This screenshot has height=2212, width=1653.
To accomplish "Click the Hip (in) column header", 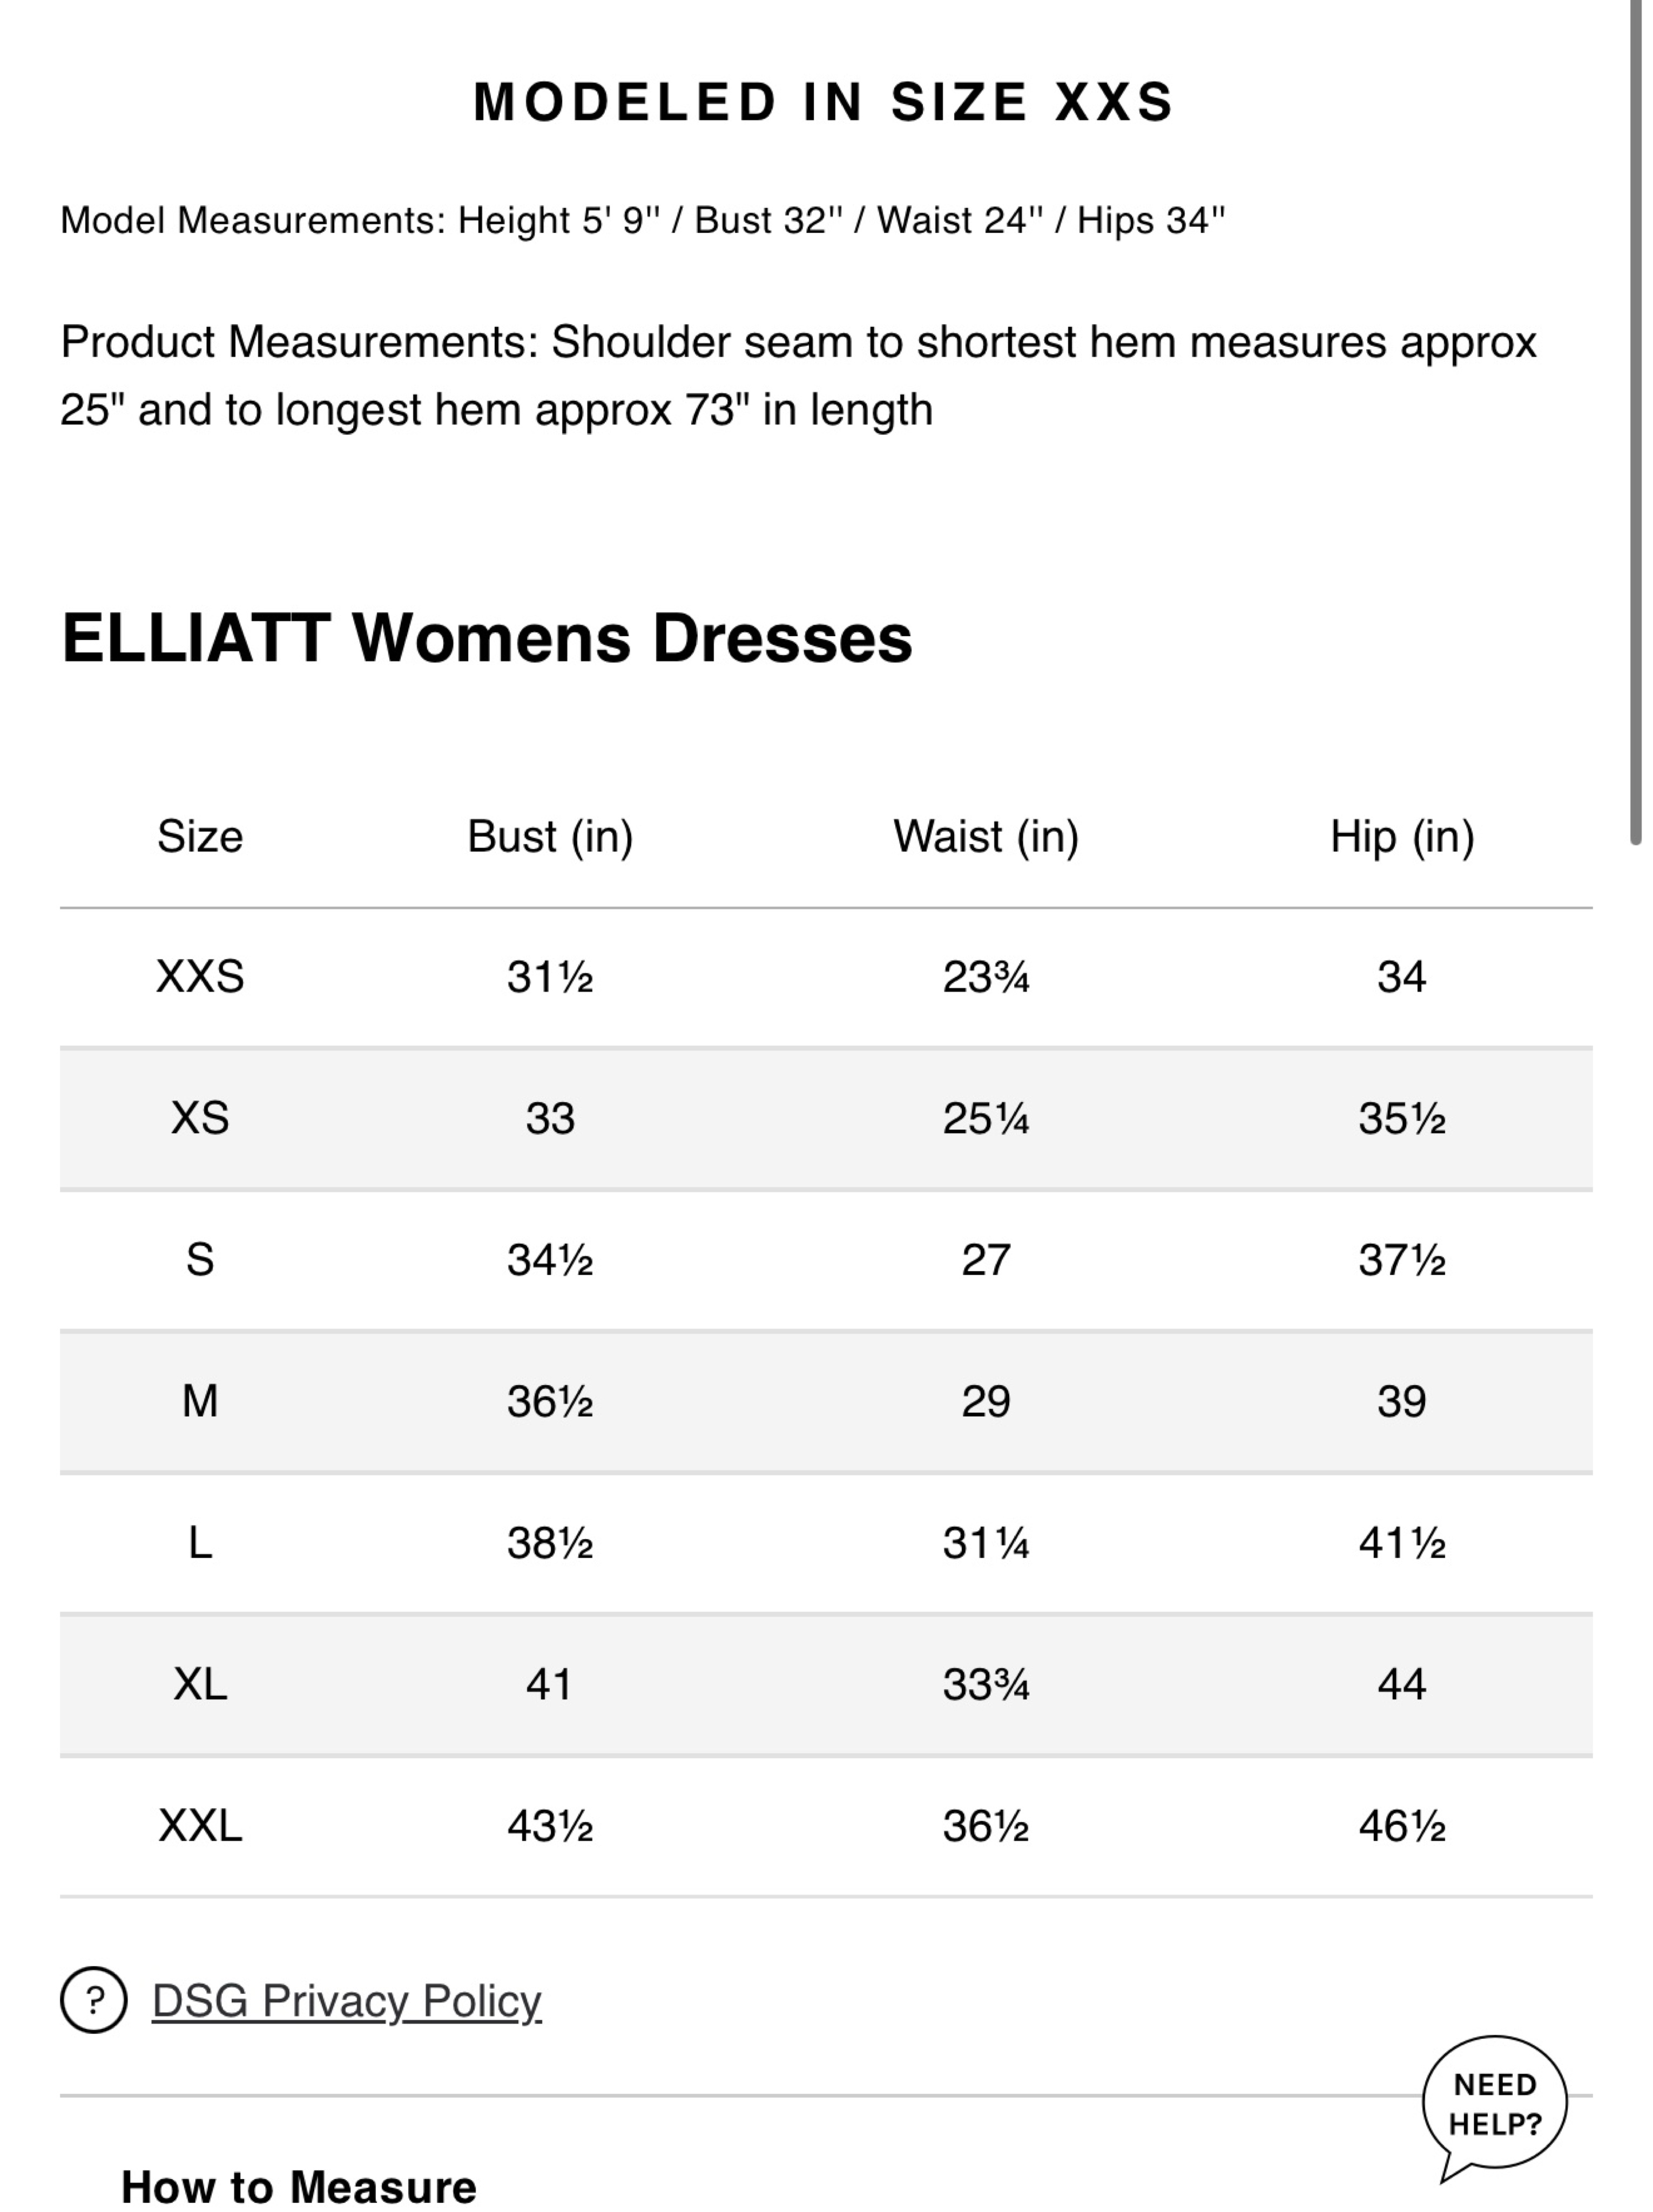I will [x=1402, y=836].
